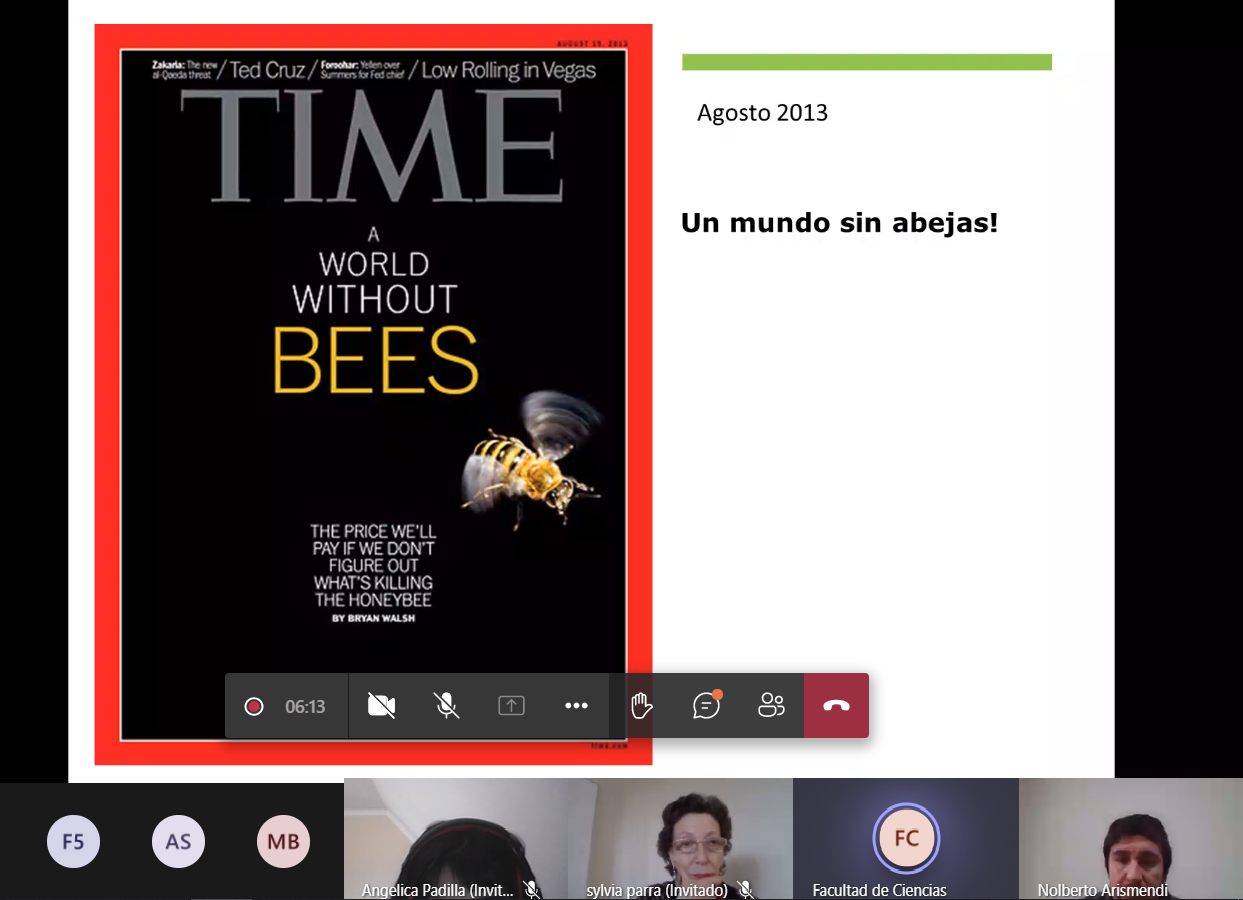Click muted mic icon beside sylvia parra's name

click(x=745, y=890)
